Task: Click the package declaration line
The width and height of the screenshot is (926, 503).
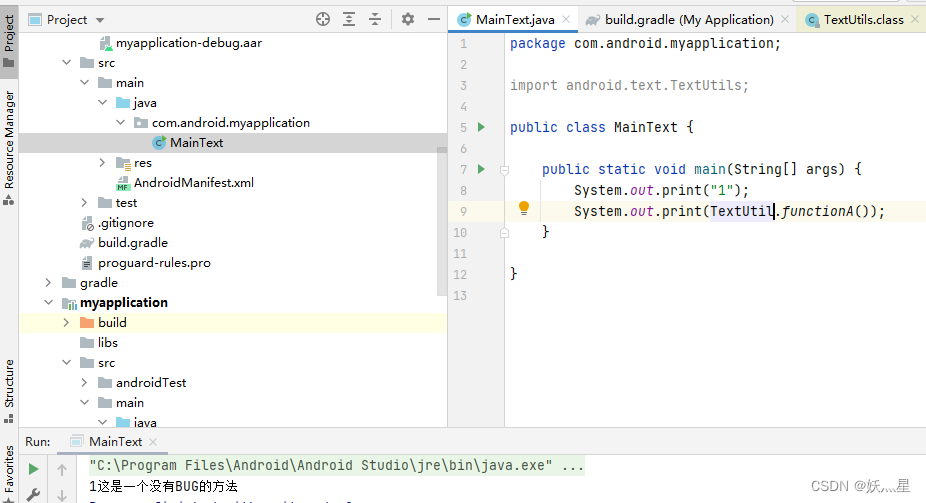Action: [x=645, y=44]
